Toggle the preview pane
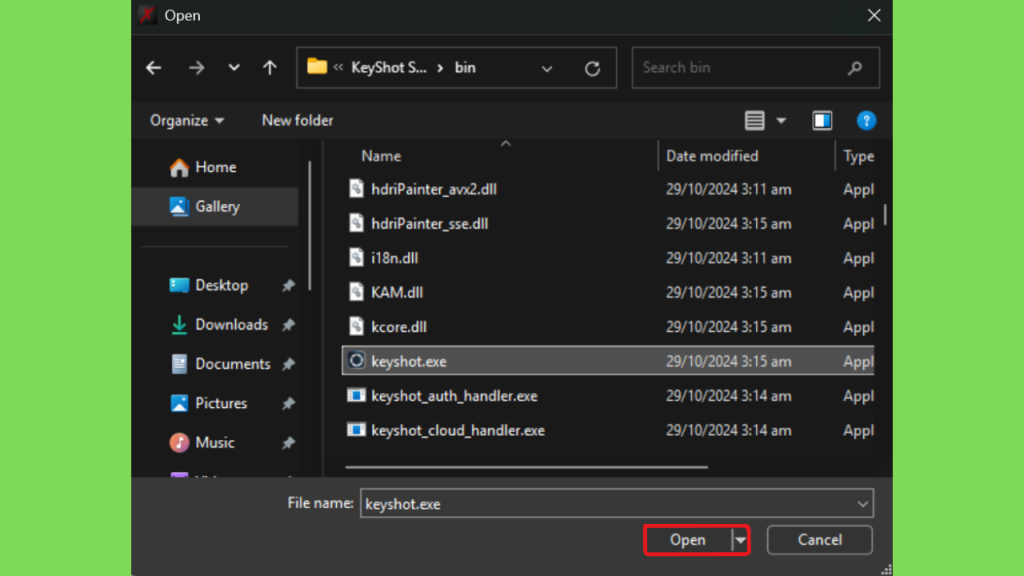Viewport: 1024px width, 576px height. click(x=822, y=121)
